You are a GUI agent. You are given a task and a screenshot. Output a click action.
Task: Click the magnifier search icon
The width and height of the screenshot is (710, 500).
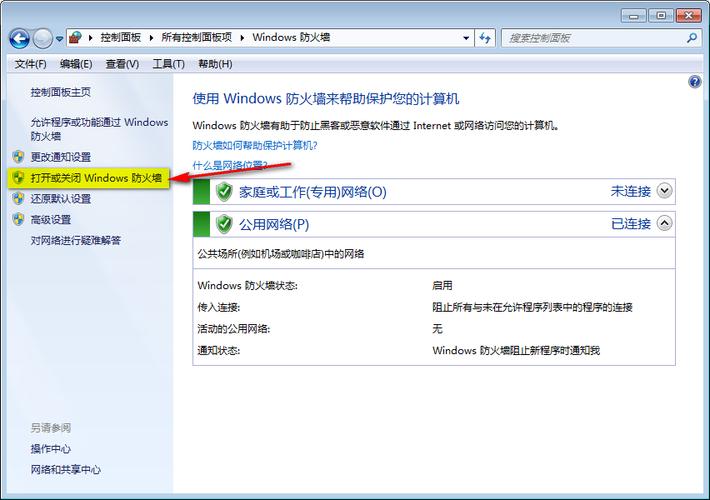tap(691, 38)
